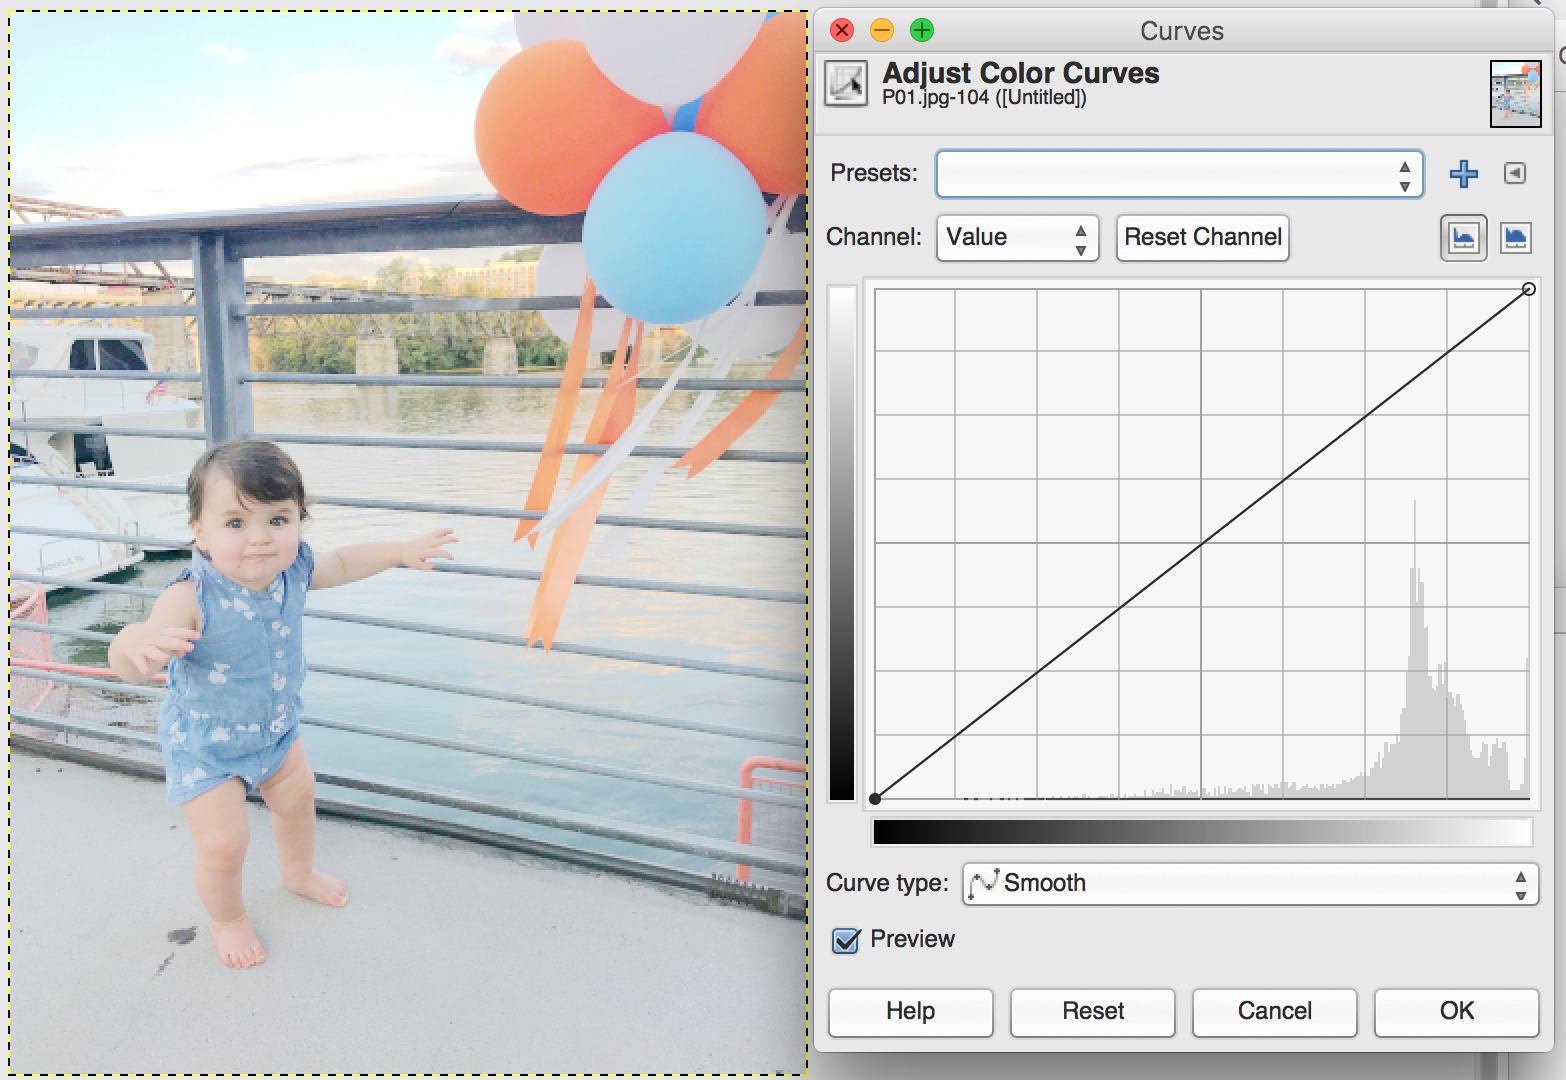Image resolution: width=1566 pixels, height=1080 pixels.
Task: Open the Presets dropdown
Action: click(1179, 174)
